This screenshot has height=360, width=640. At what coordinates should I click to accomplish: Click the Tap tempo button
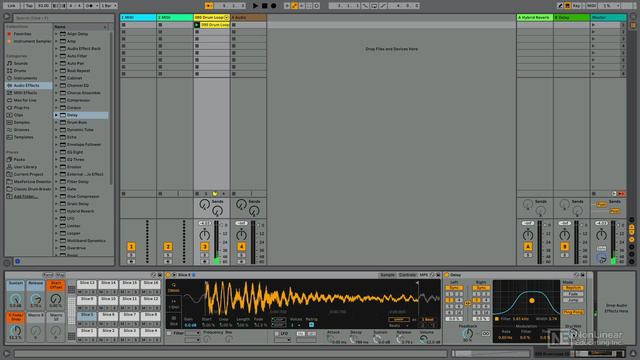[x=29, y=6]
